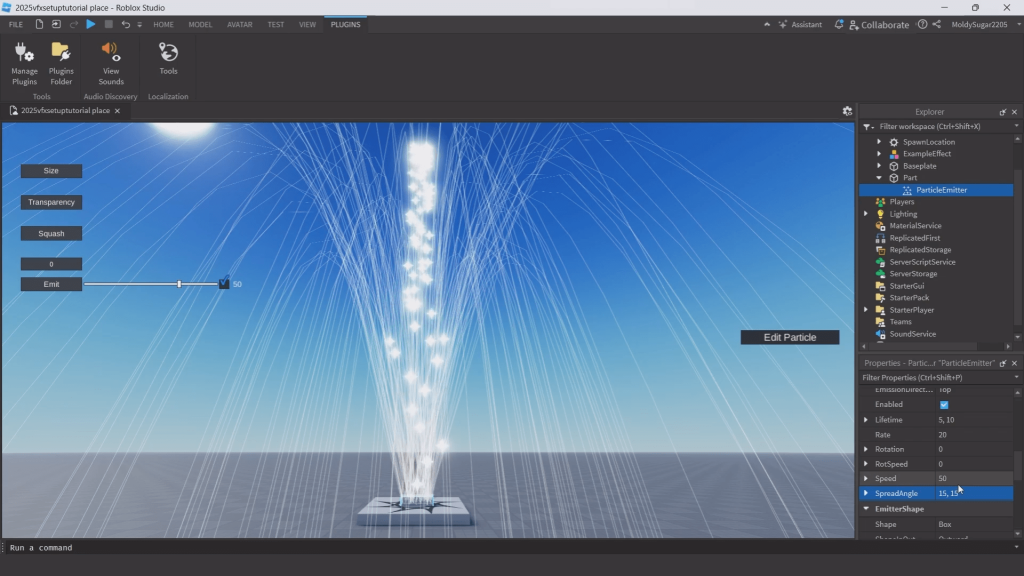Click the Redo arrow
The image size is (1024, 576).
click(x=74, y=24)
